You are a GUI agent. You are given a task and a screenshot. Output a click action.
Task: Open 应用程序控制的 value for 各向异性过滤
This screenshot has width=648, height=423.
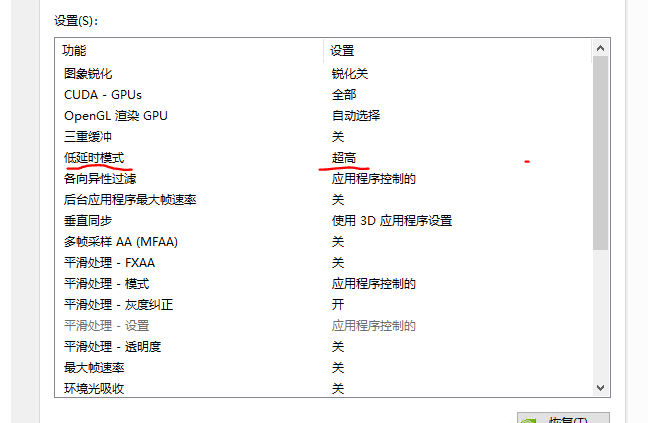[x=374, y=179]
